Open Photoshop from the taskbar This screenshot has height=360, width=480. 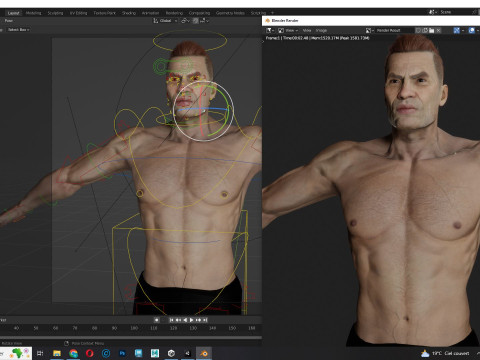(x=122, y=353)
